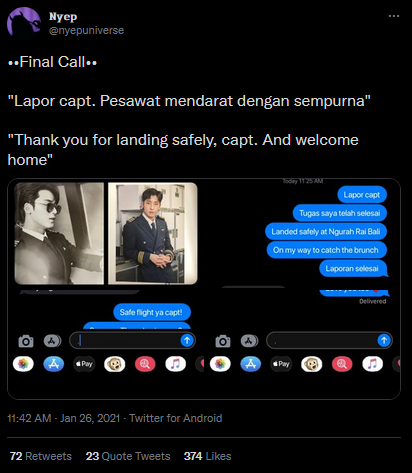The height and width of the screenshot is (473, 412).
Task: Open the black-and-white pilot photo
Action: [59, 233]
